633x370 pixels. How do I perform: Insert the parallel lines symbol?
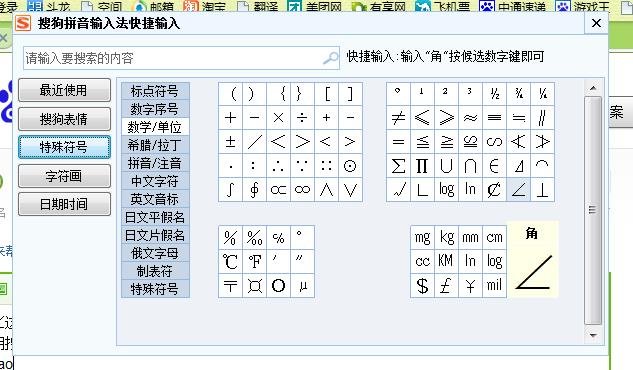(542, 118)
